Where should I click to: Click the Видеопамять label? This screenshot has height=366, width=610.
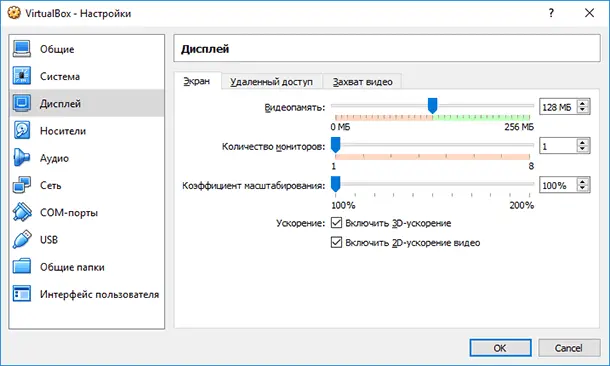tap(295, 107)
